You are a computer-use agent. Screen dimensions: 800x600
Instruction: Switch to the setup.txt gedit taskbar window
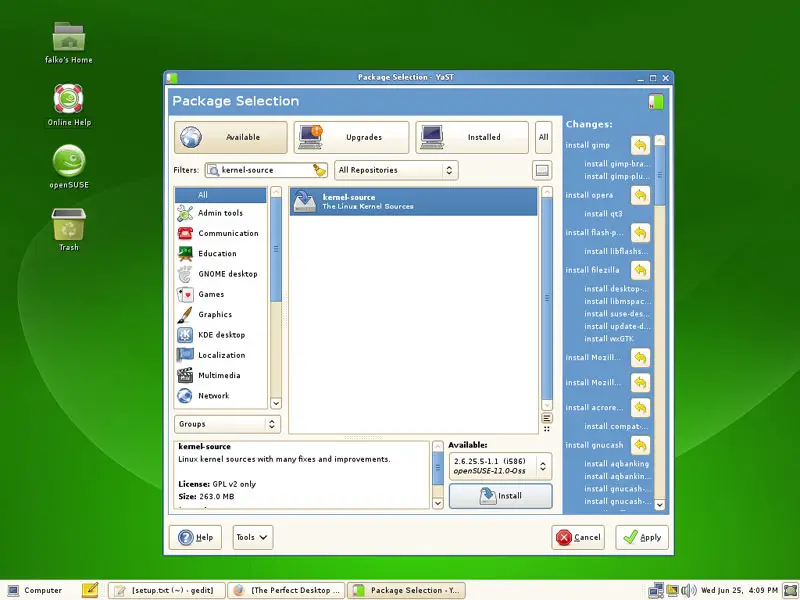(x=167, y=590)
